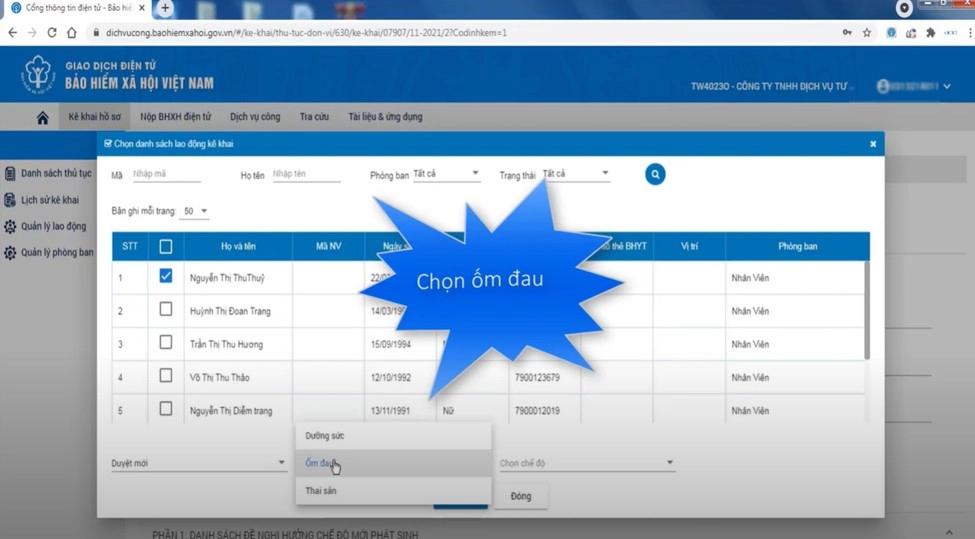This screenshot has width=975, height=539.
Task: Click the home icon in navigation bar
Action: [42, 117]
